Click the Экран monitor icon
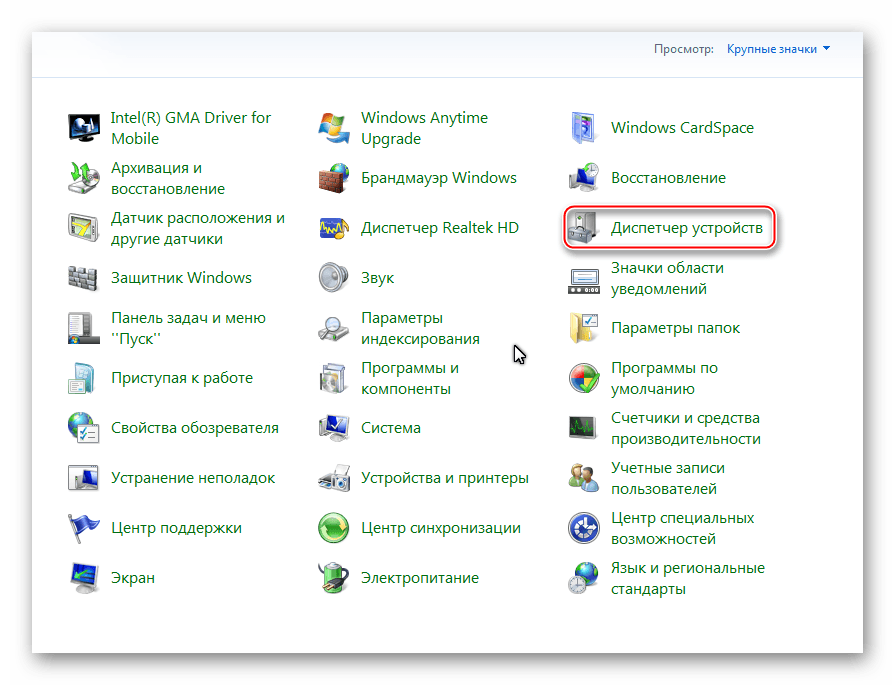 click(x=83, y=578)
